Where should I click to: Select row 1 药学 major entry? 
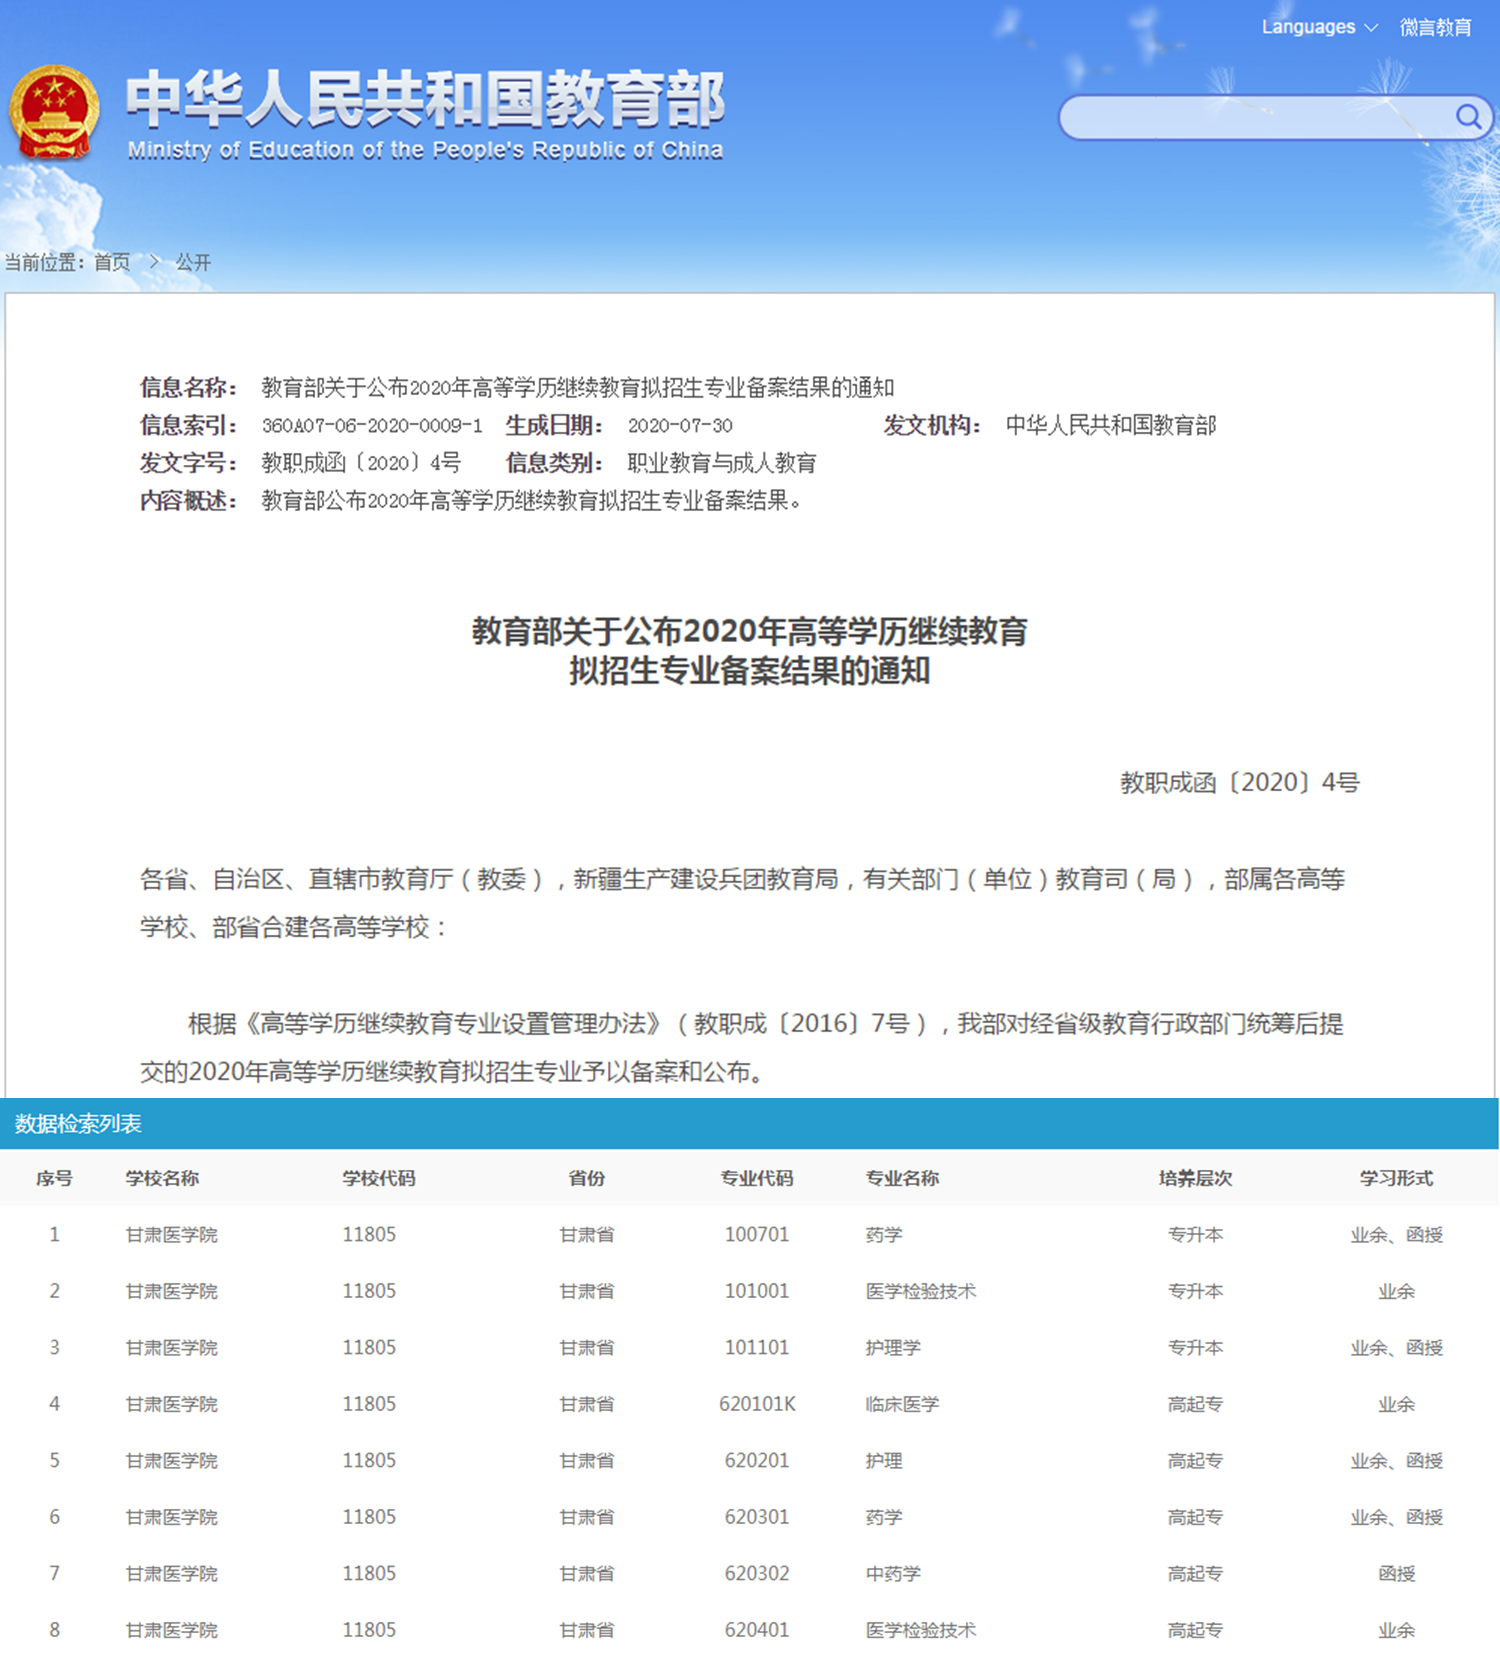coord(884,1235)
